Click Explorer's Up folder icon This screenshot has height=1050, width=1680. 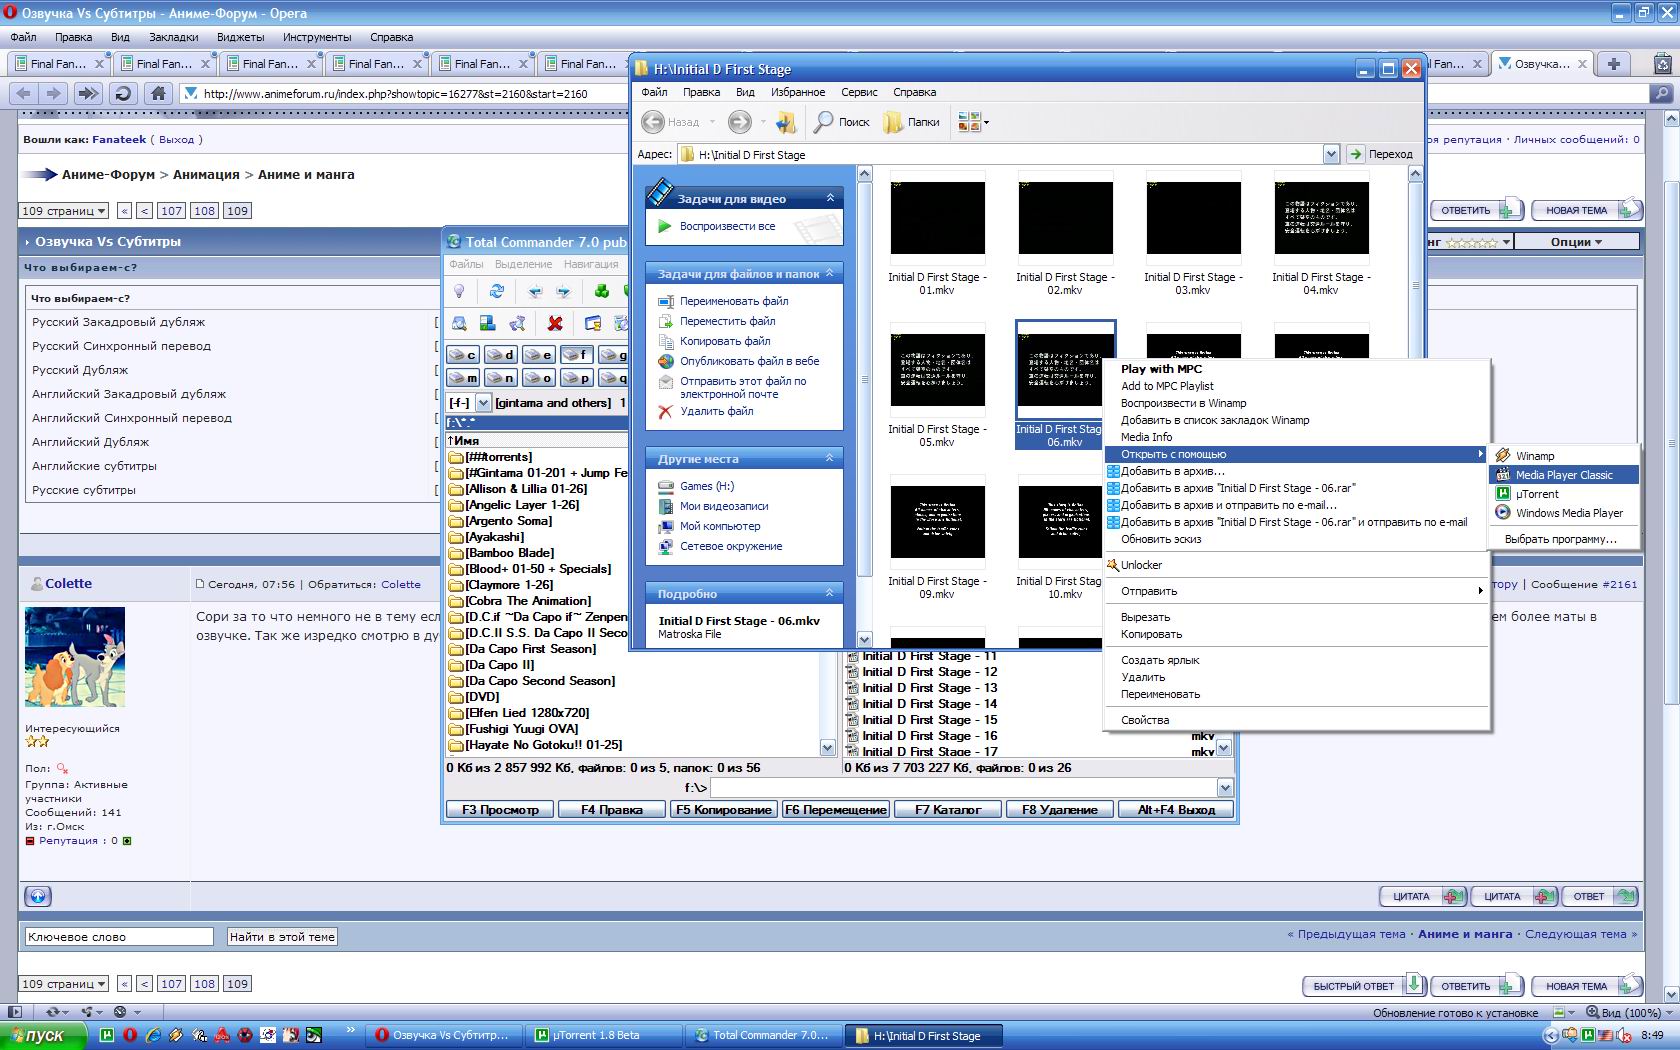coord(786,122)
